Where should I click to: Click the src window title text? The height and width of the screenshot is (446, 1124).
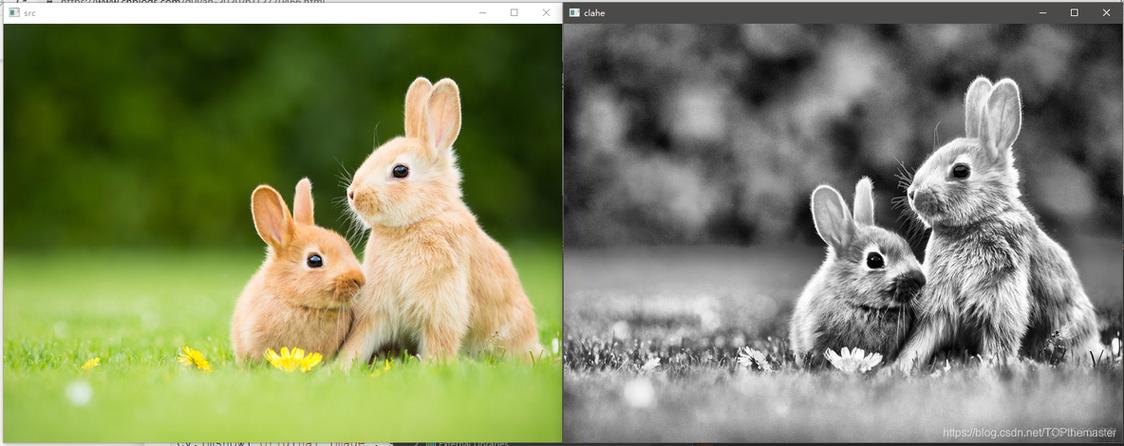coord(29,13)
